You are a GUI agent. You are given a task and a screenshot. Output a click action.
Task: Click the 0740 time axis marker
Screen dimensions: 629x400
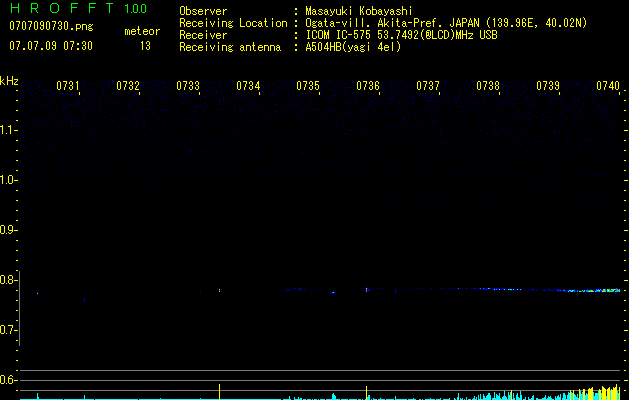click(x=608, y=86)
